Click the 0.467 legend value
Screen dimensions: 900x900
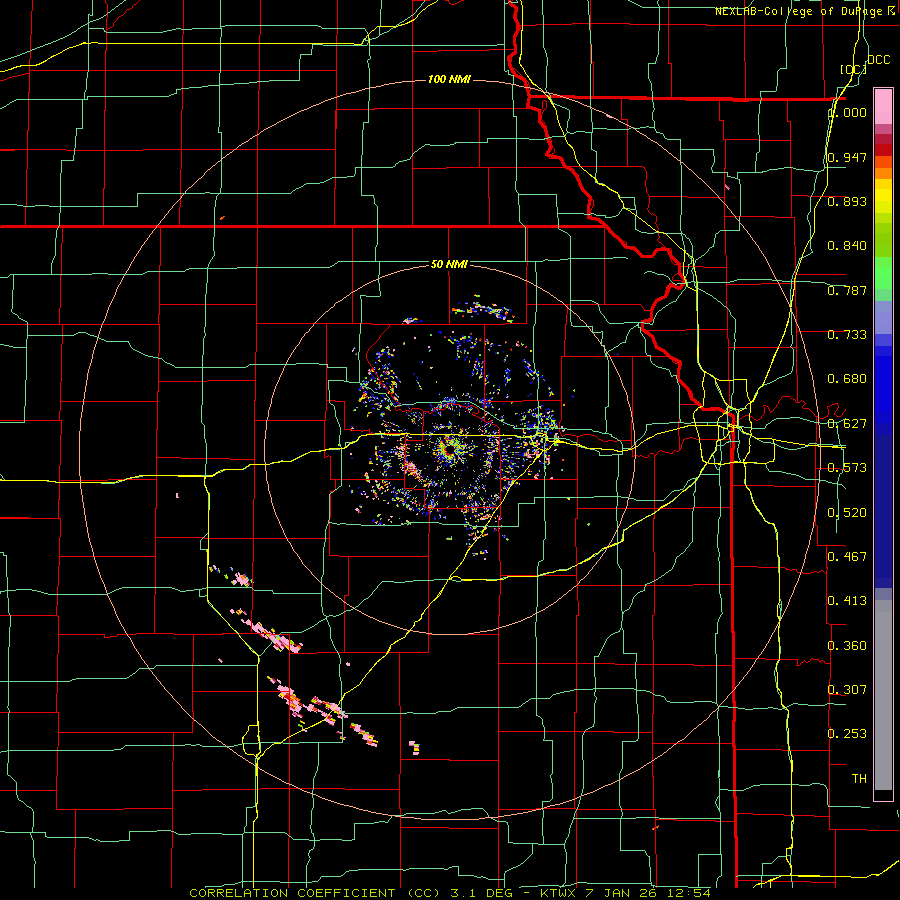click(x=847, y=557)
